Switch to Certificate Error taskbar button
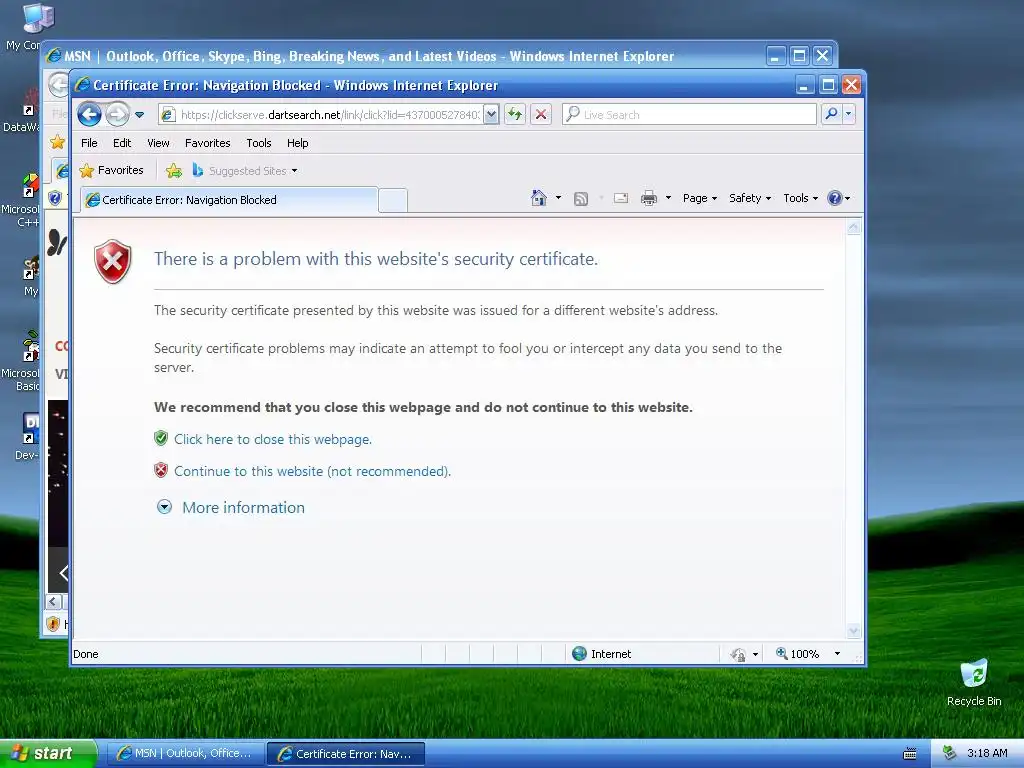Screen dimensions: 1024x768 [346, 754]
